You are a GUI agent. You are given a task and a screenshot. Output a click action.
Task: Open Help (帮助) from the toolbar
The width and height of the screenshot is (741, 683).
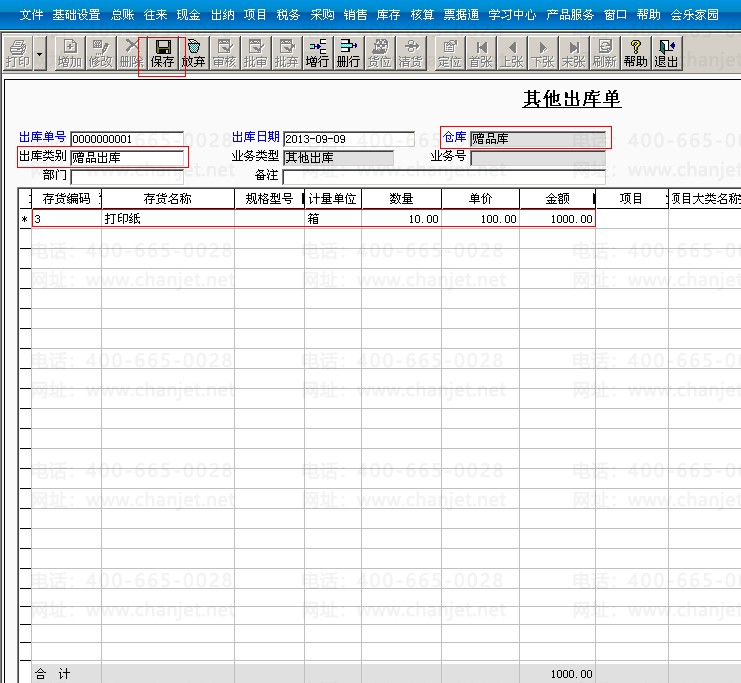pos(635,54)
